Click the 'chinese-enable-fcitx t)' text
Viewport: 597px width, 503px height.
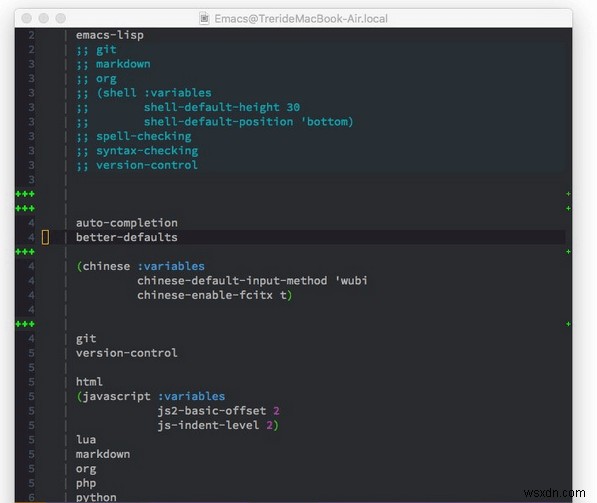coord(215,295)
